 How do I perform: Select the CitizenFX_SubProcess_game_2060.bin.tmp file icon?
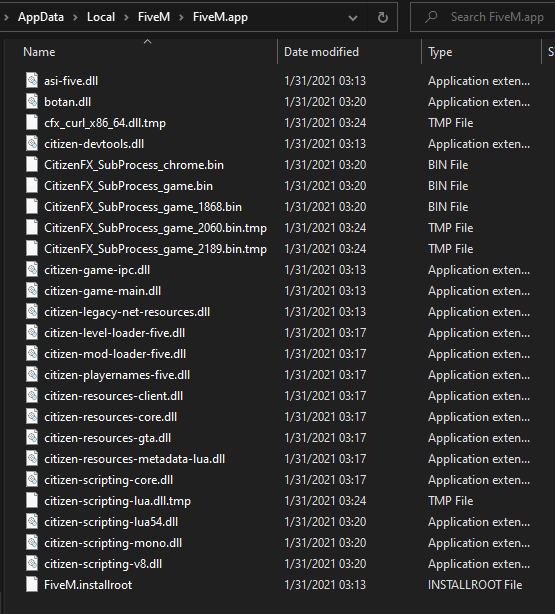click(32, 228)
